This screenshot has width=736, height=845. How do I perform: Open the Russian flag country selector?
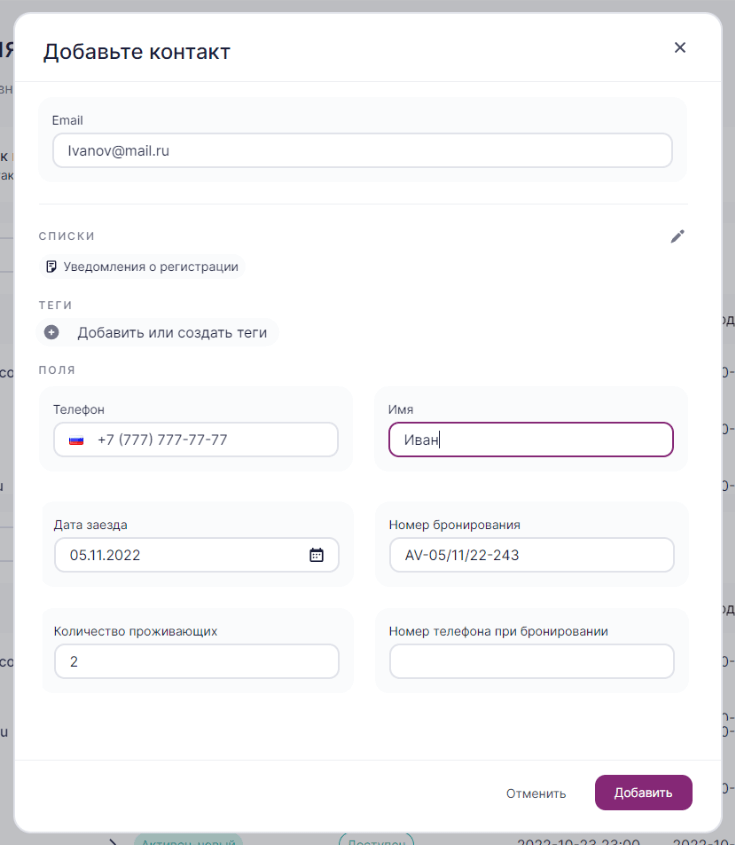76,440
